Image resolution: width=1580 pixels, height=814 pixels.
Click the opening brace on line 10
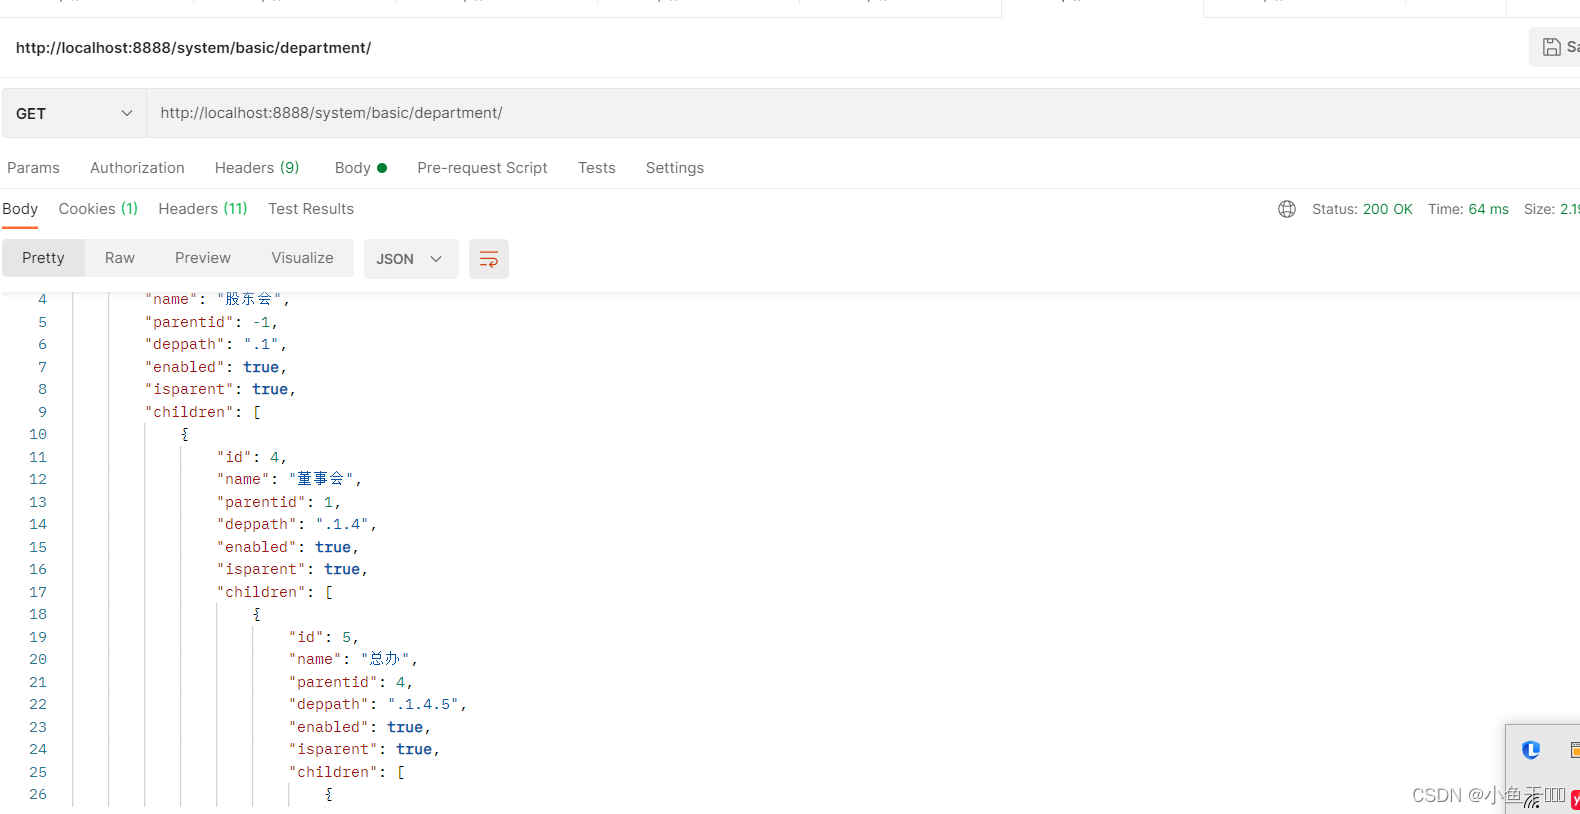click(185, 434)
